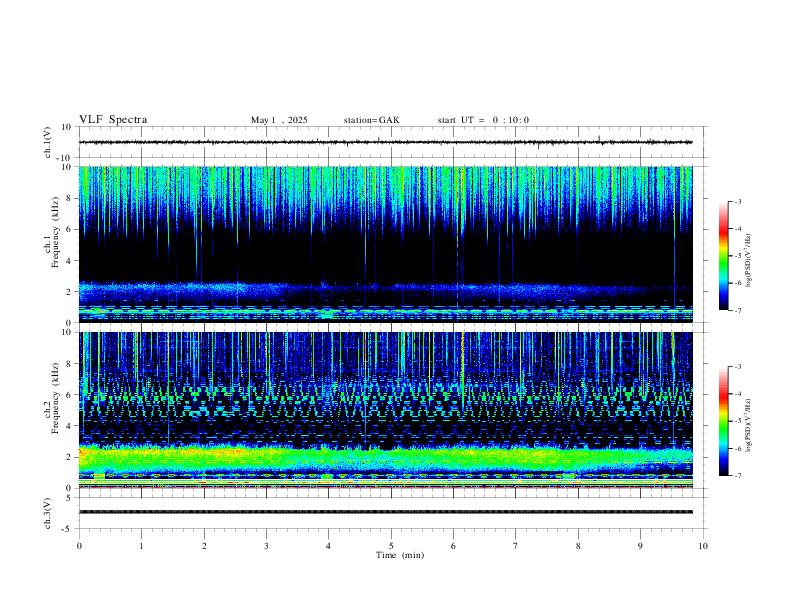
Task: Click the ch.2 spectrogram color scale bar
Action: tap(723, 421)
